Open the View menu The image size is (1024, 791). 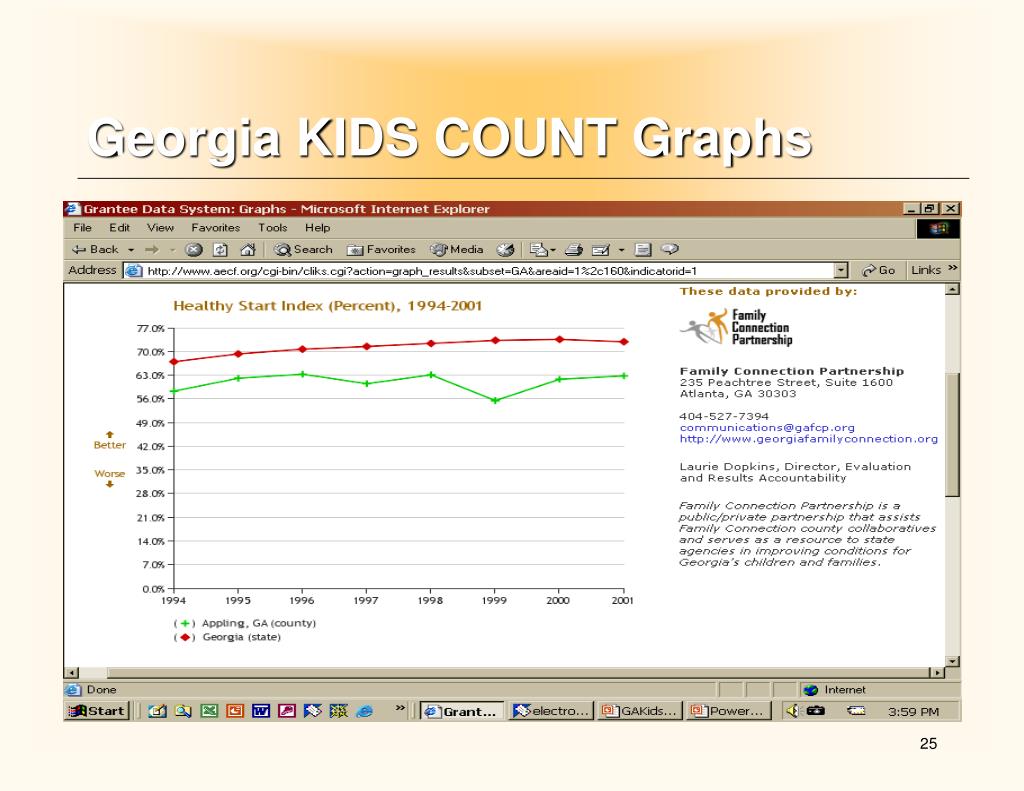tap(160, 227)
